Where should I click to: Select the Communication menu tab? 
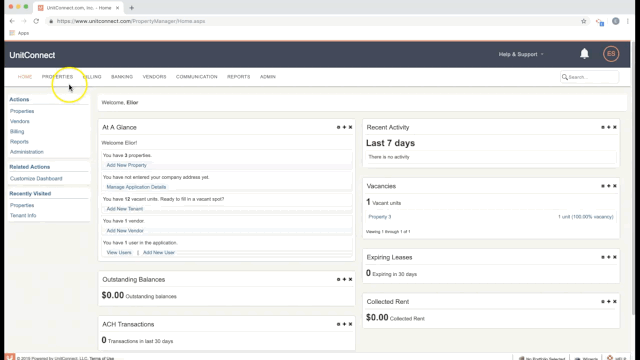(x=196, y=77)
